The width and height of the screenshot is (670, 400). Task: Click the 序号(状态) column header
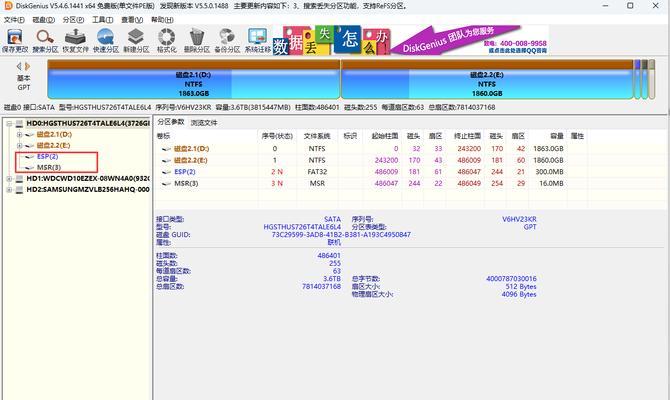[277, 136]
